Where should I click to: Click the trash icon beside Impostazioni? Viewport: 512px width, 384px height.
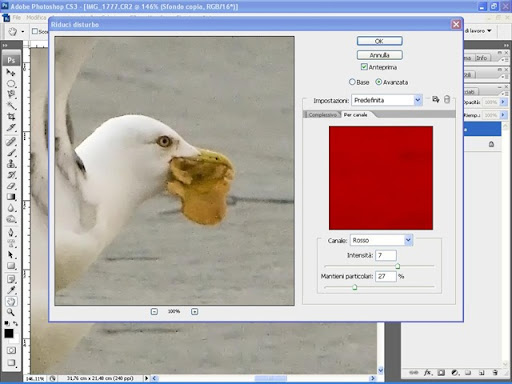[447, 99]
